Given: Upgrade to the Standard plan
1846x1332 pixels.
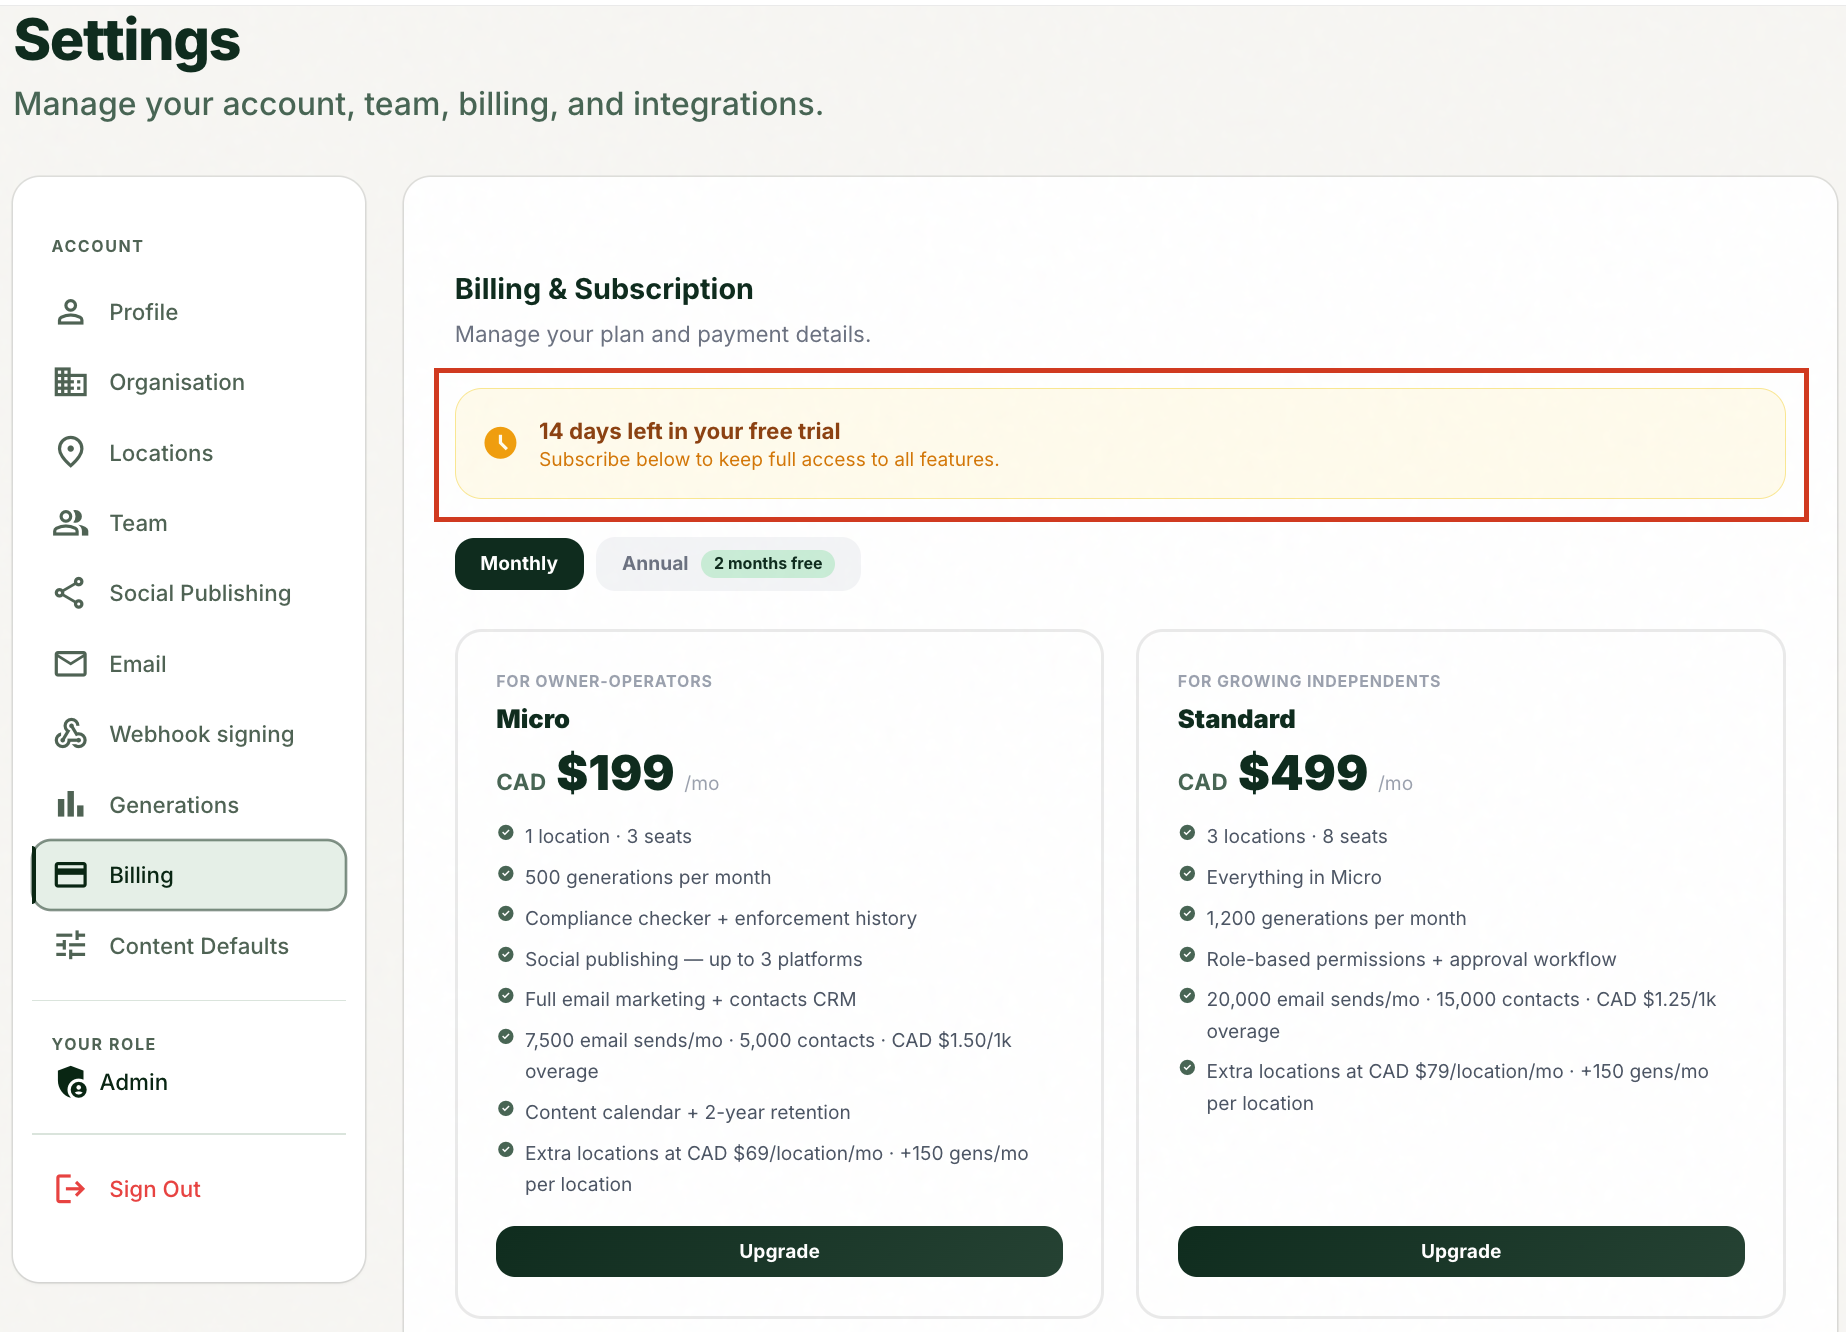Looking at the screenshot, I should (x=1461, y=1251).
